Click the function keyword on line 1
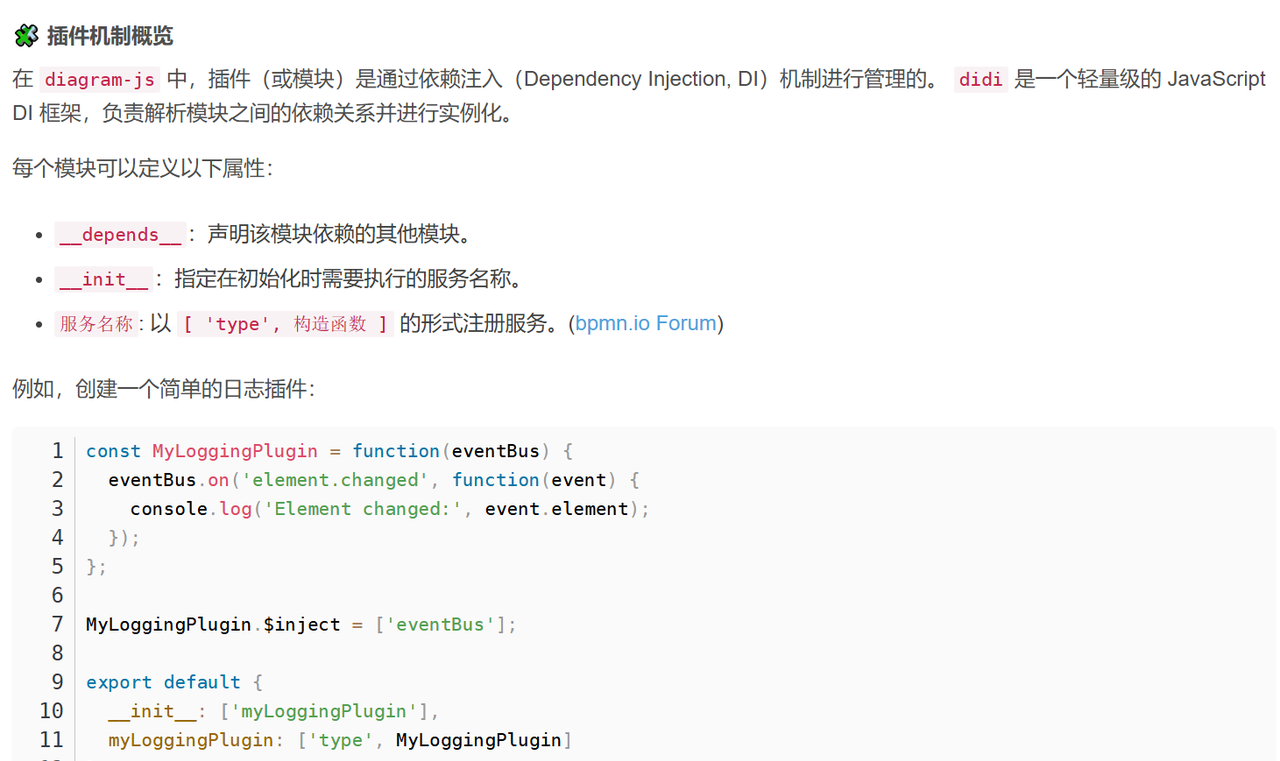This screenshot has width=1280, height=761. (x=395, y=451)
